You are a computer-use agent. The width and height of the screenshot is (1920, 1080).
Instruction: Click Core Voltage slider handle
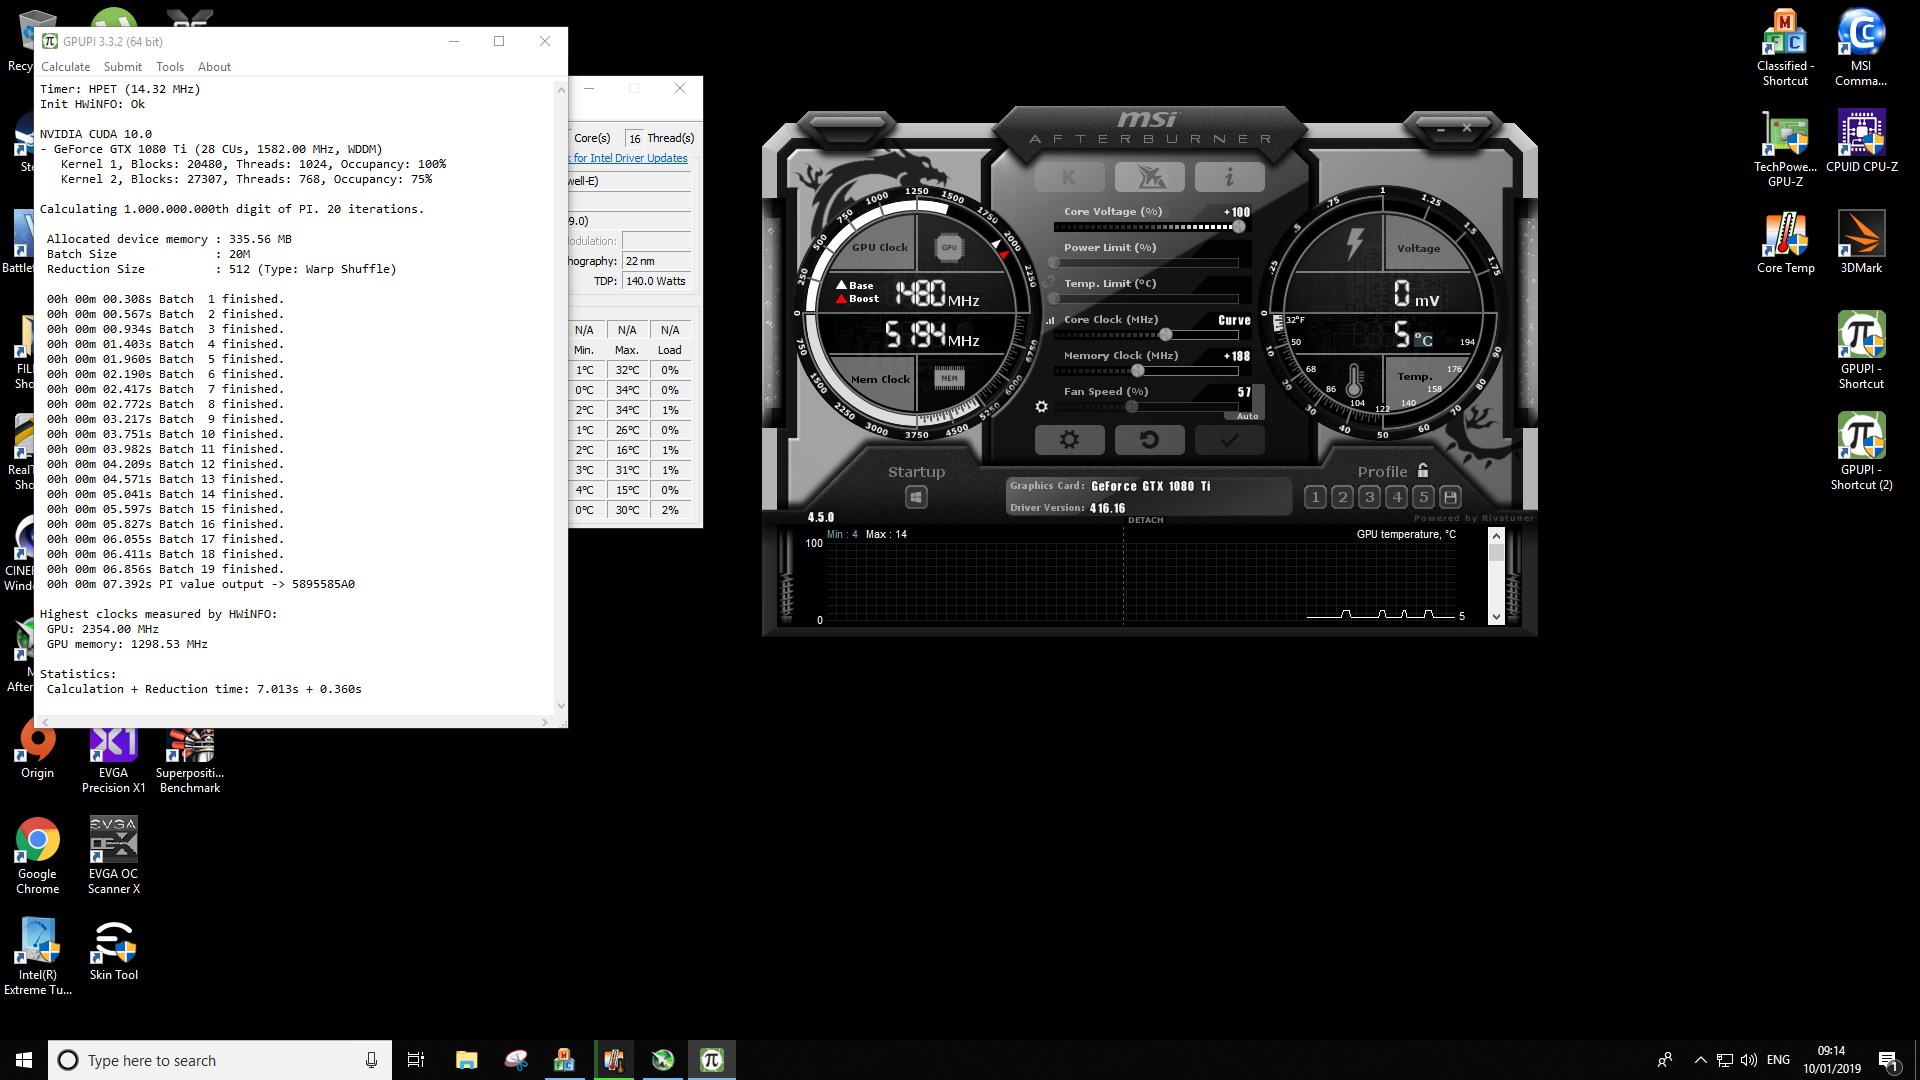1239,227
